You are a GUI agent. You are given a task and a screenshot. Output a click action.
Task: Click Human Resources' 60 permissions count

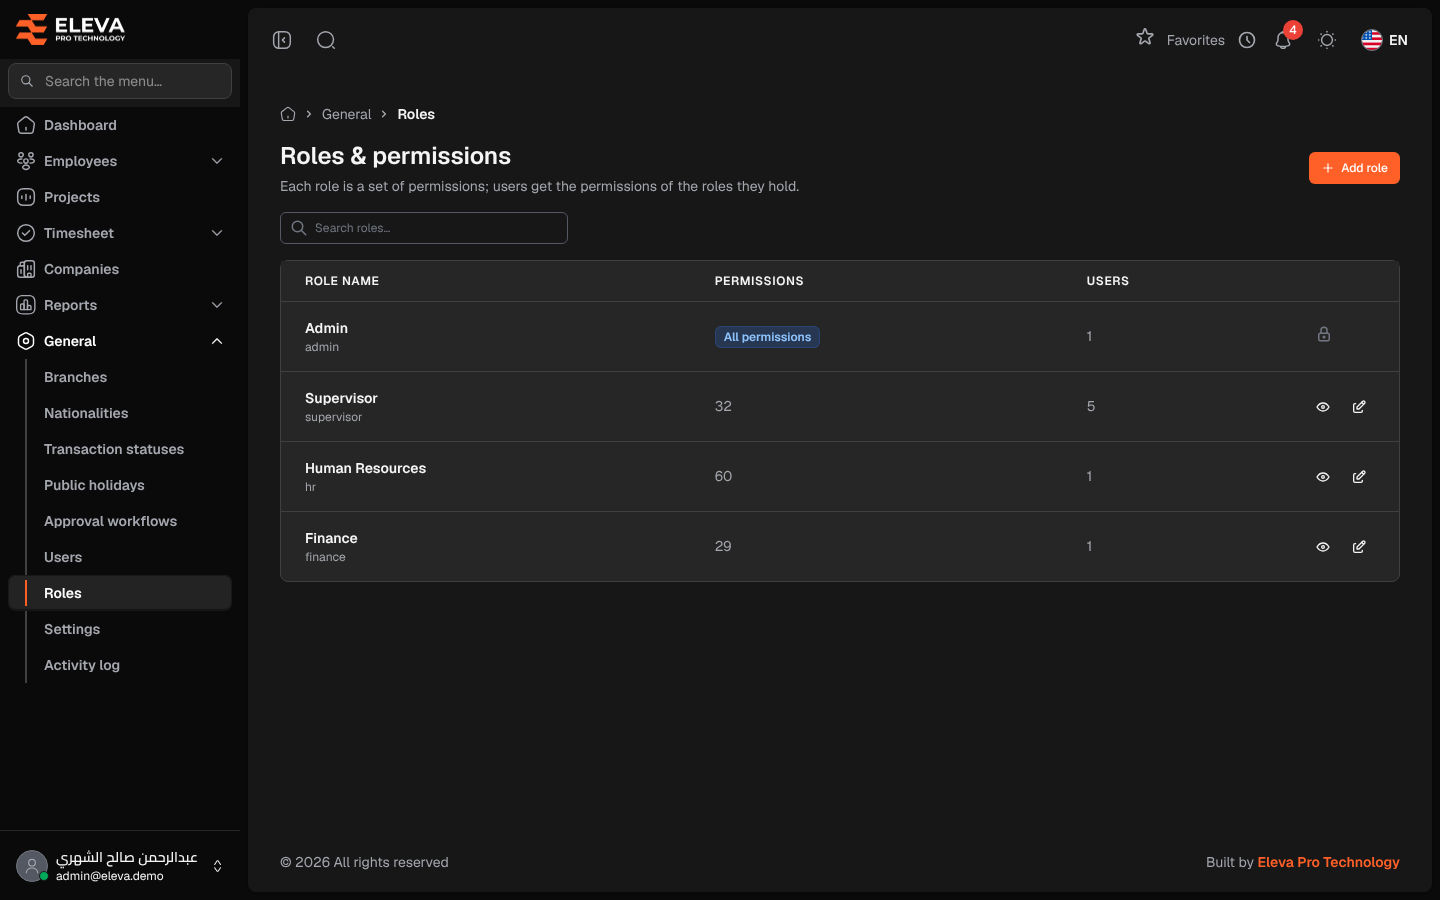[723, 476]
